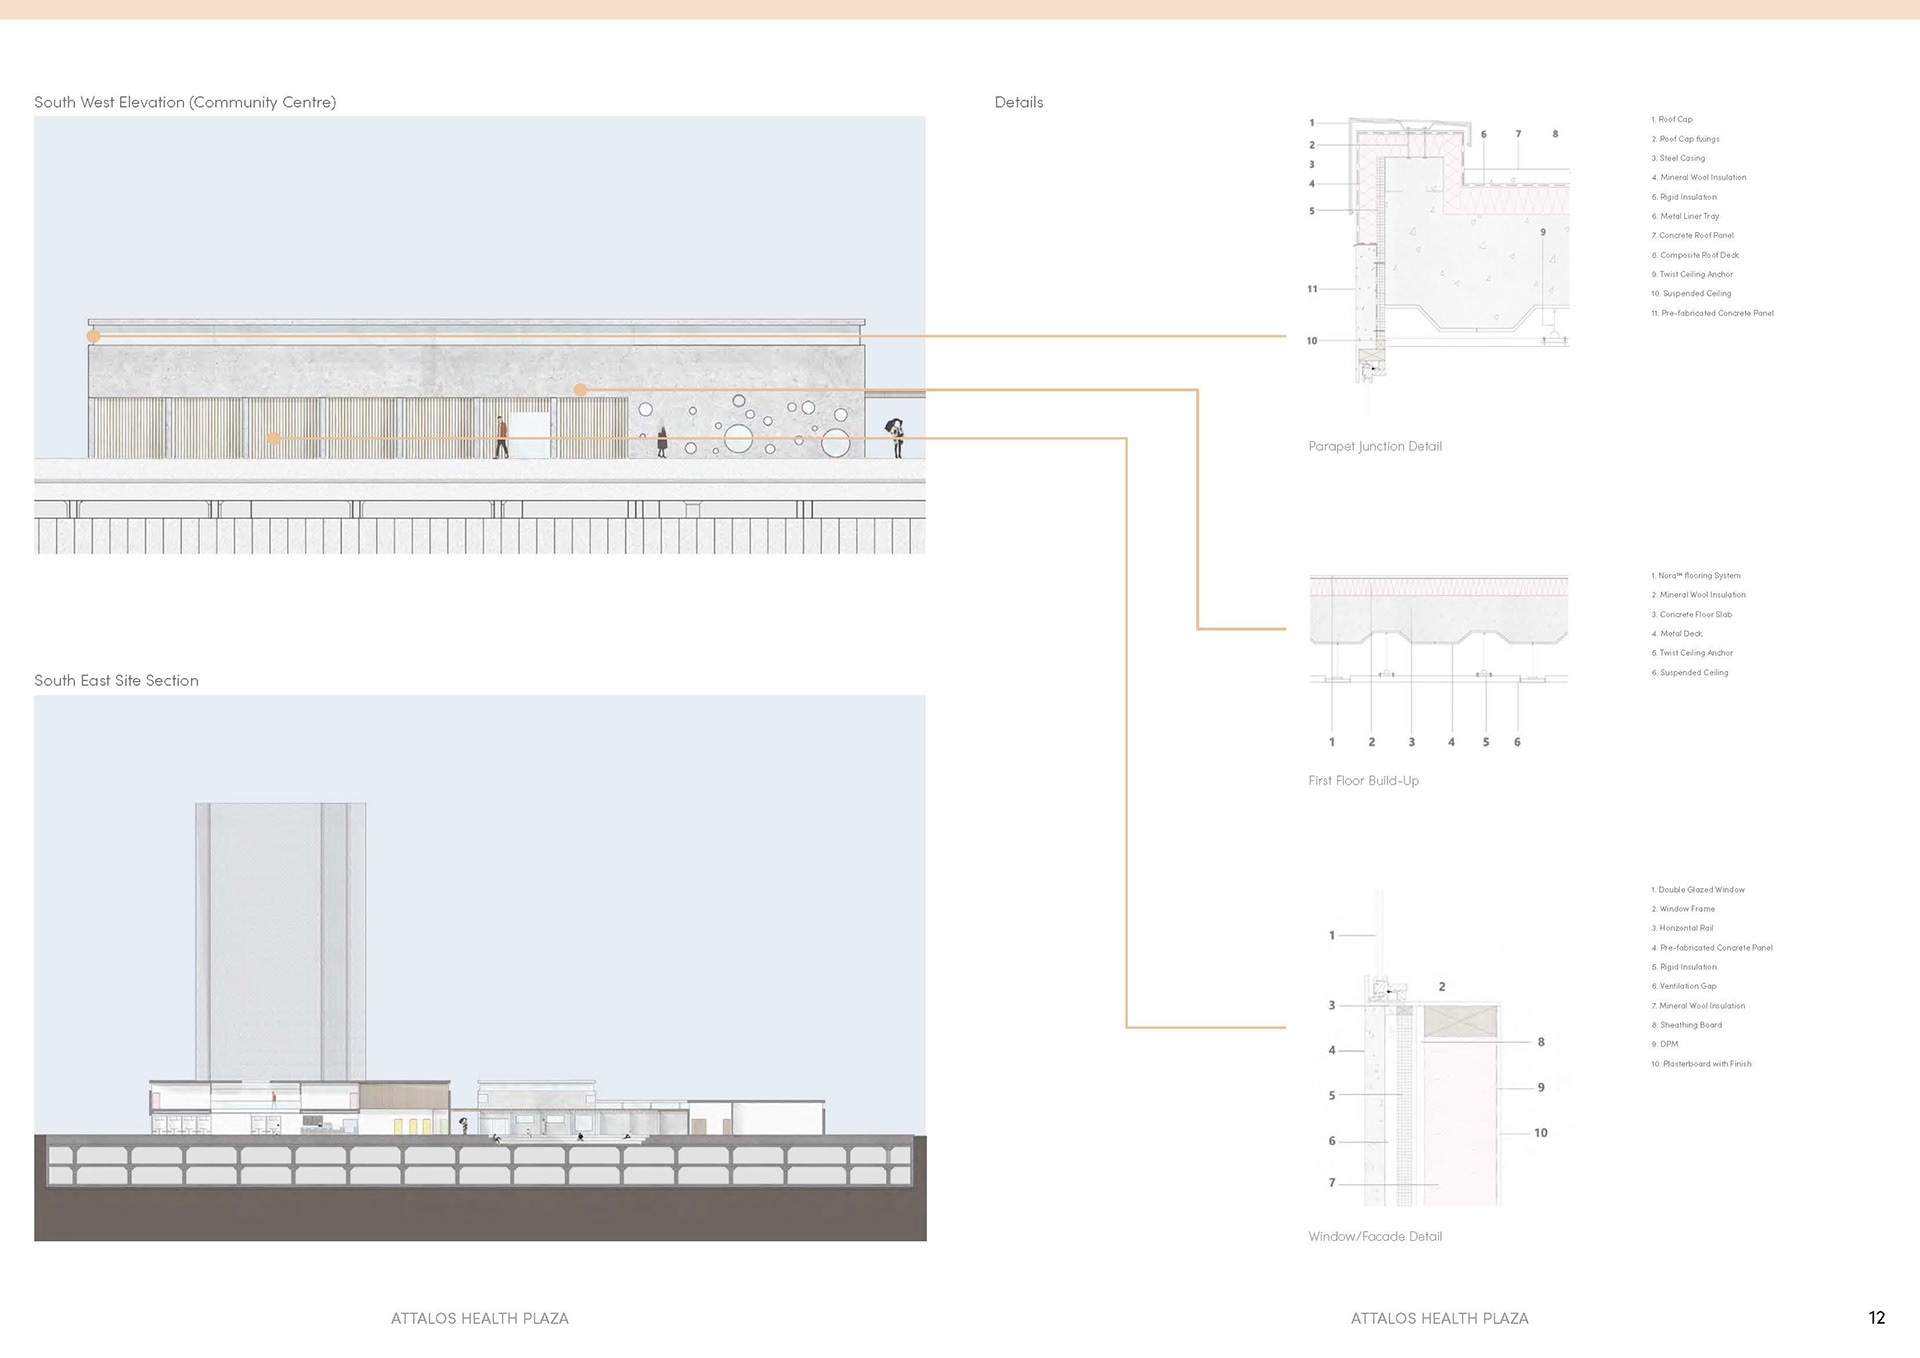Click the tall tower in the South East Site Section
The width and height of the screenshot is (1920, 1358).
coord(280,940)
